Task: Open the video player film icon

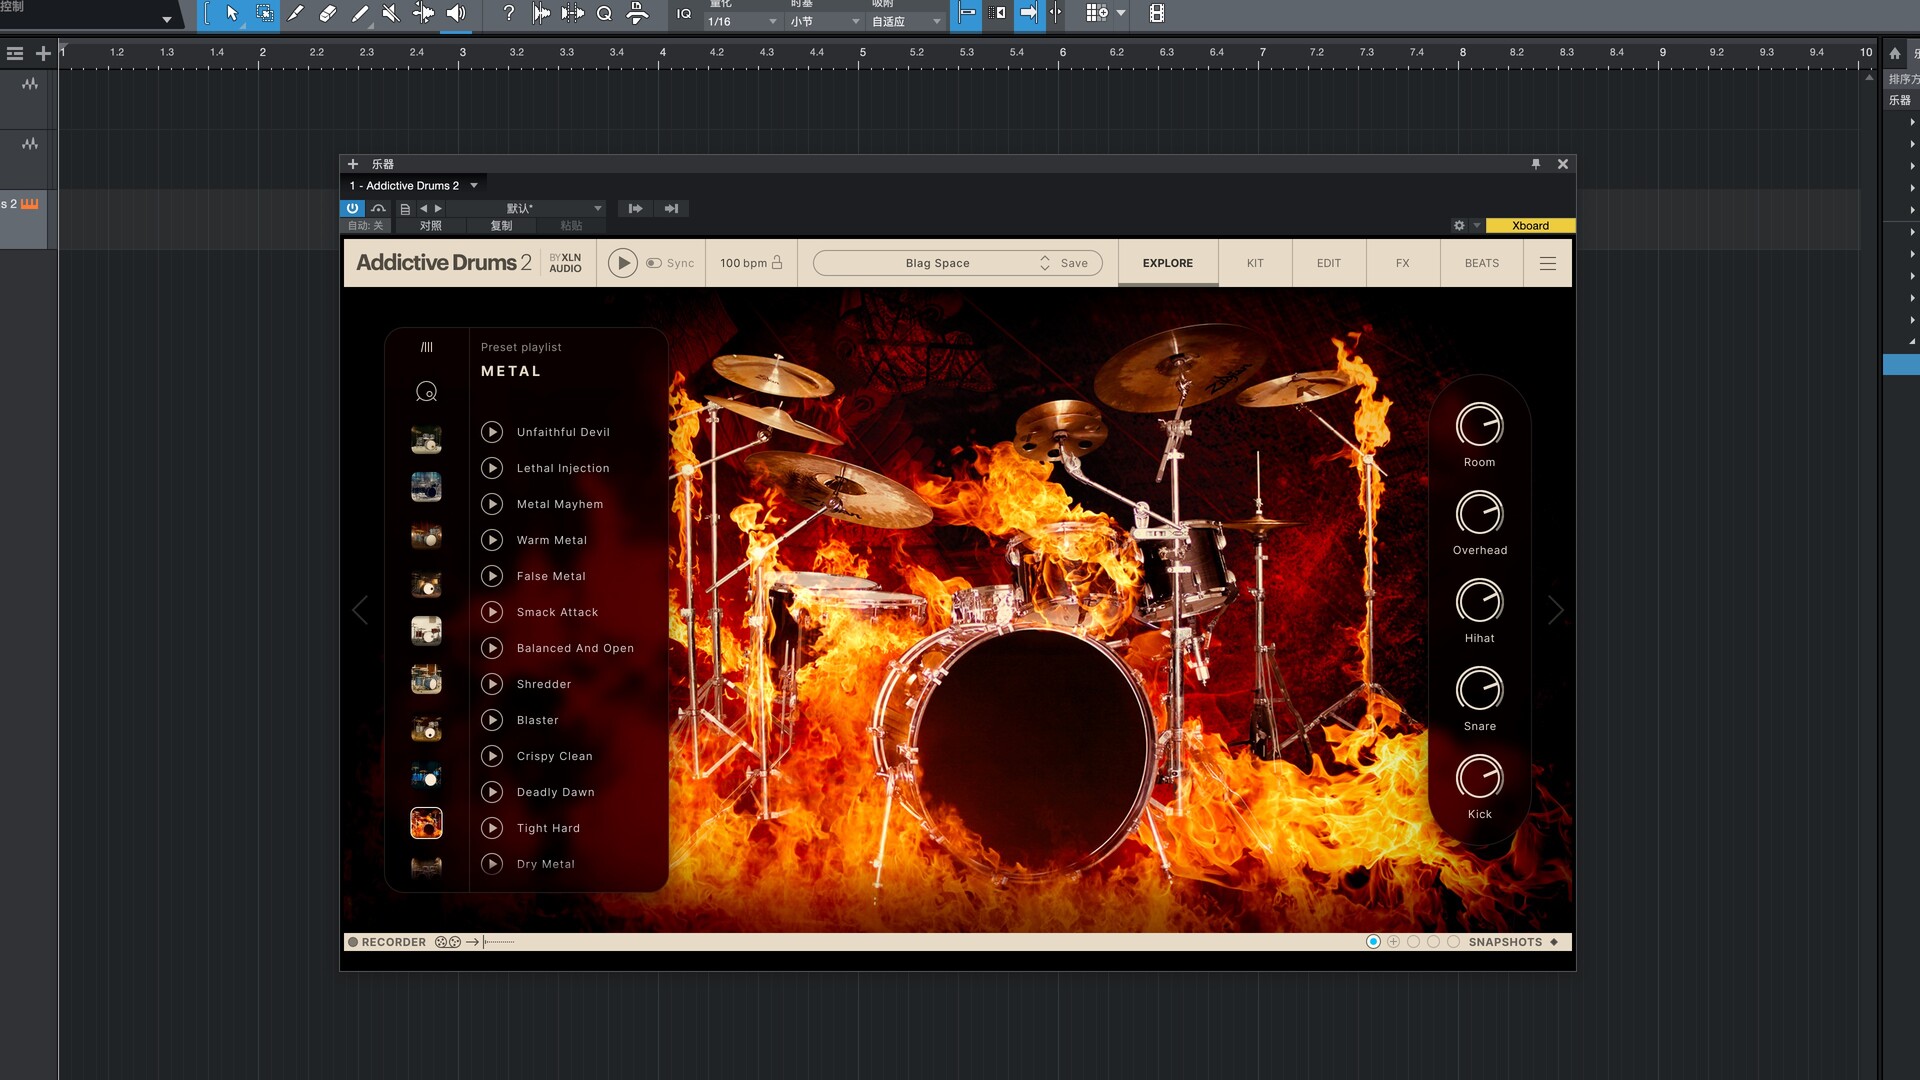Action: pyautogui.click(x=1157, y=13)
